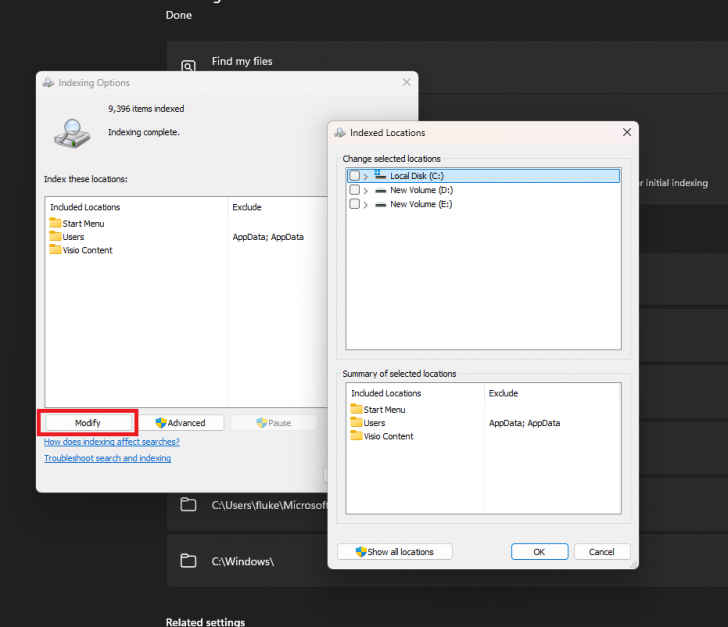Tick the New Volume (E:) checkbox
Viewport: 728px width, 627px height.
click(x=354, y=204)
